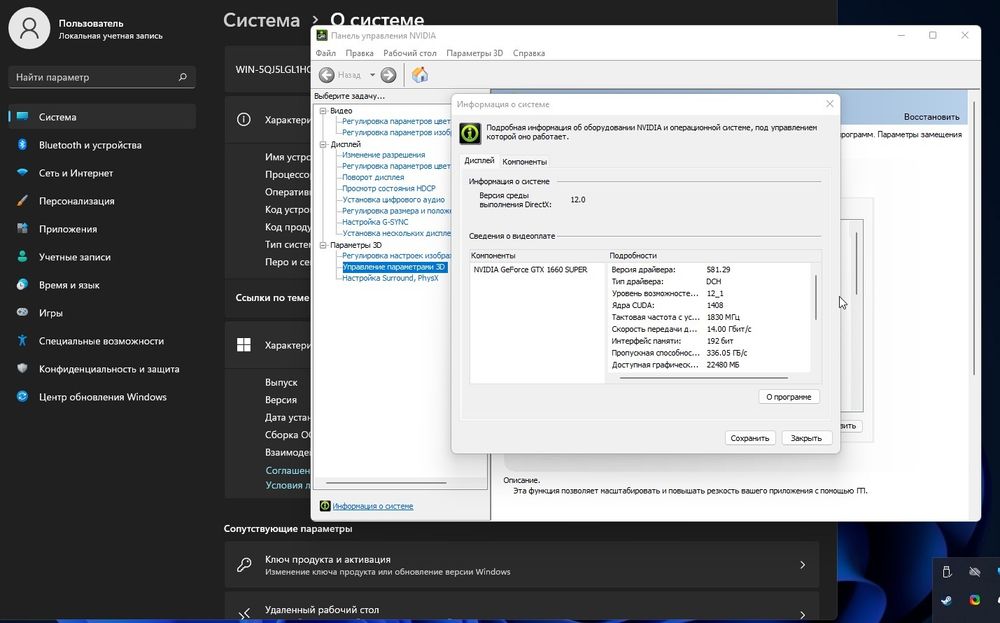Click the NVIDIA Home toolbar icon
Viewport: 1000px width, 623px height.
[420, 75]
